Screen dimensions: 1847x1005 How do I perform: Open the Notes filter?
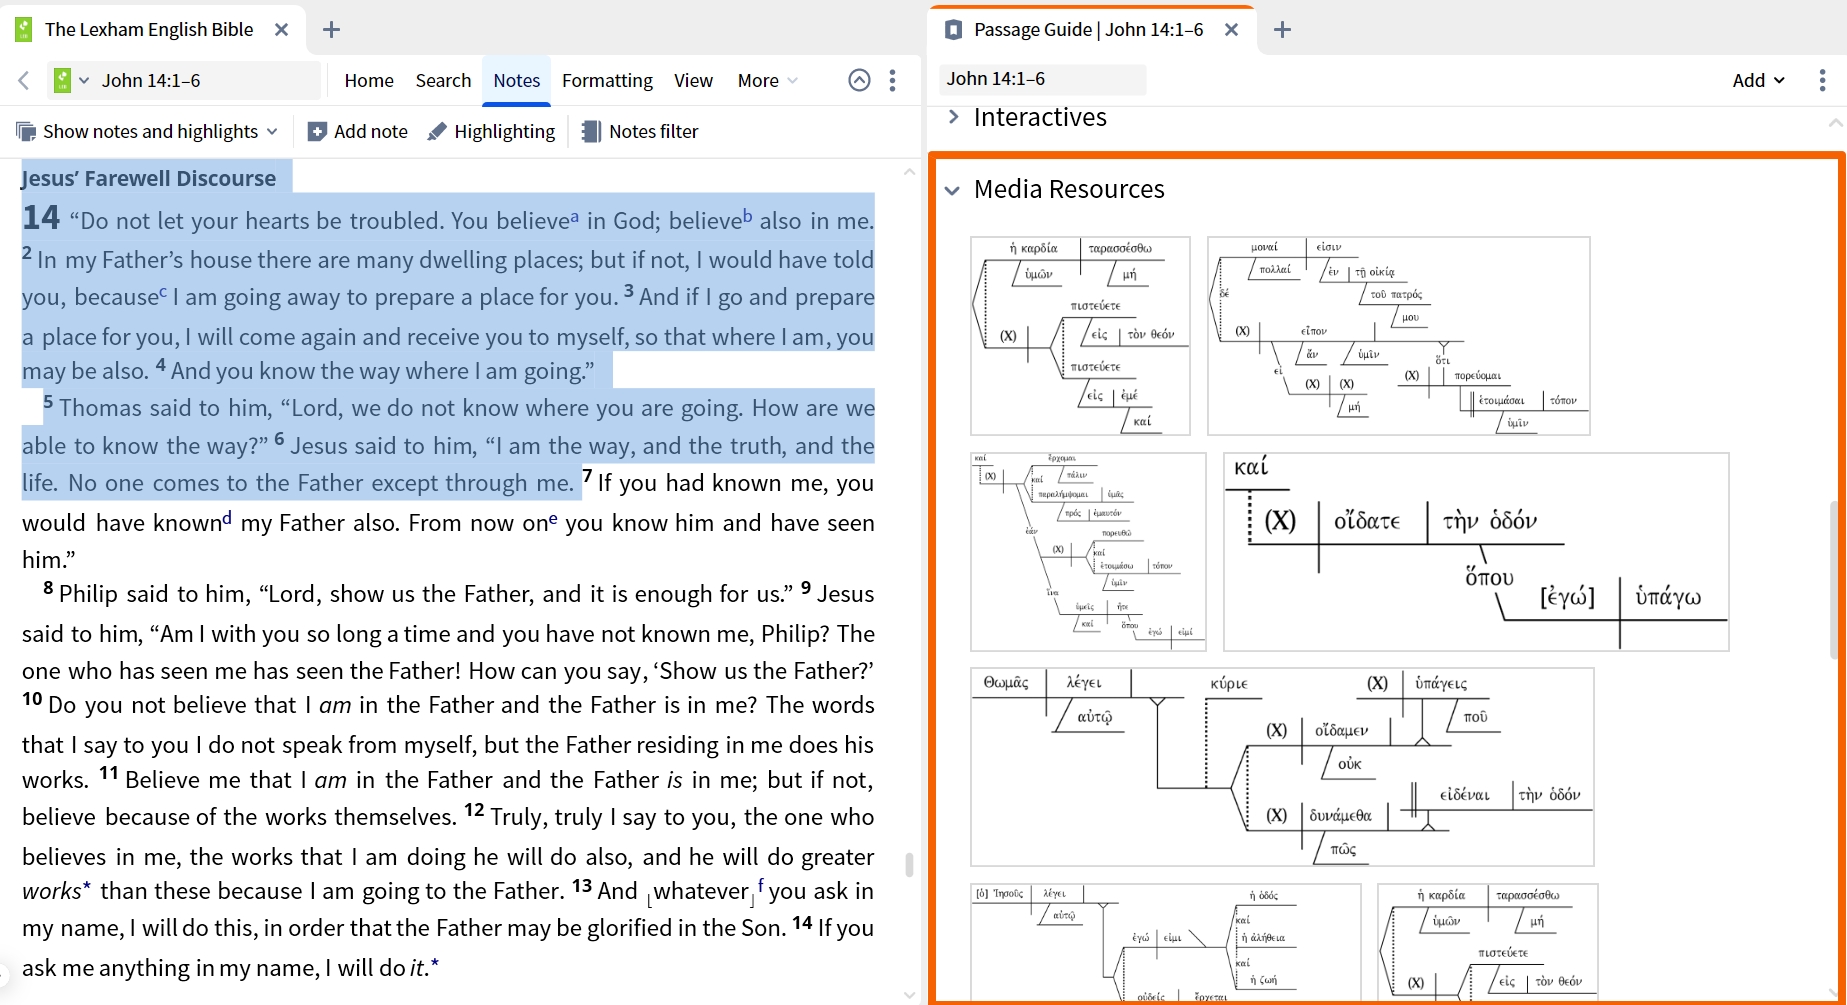[x=640, y=131]
